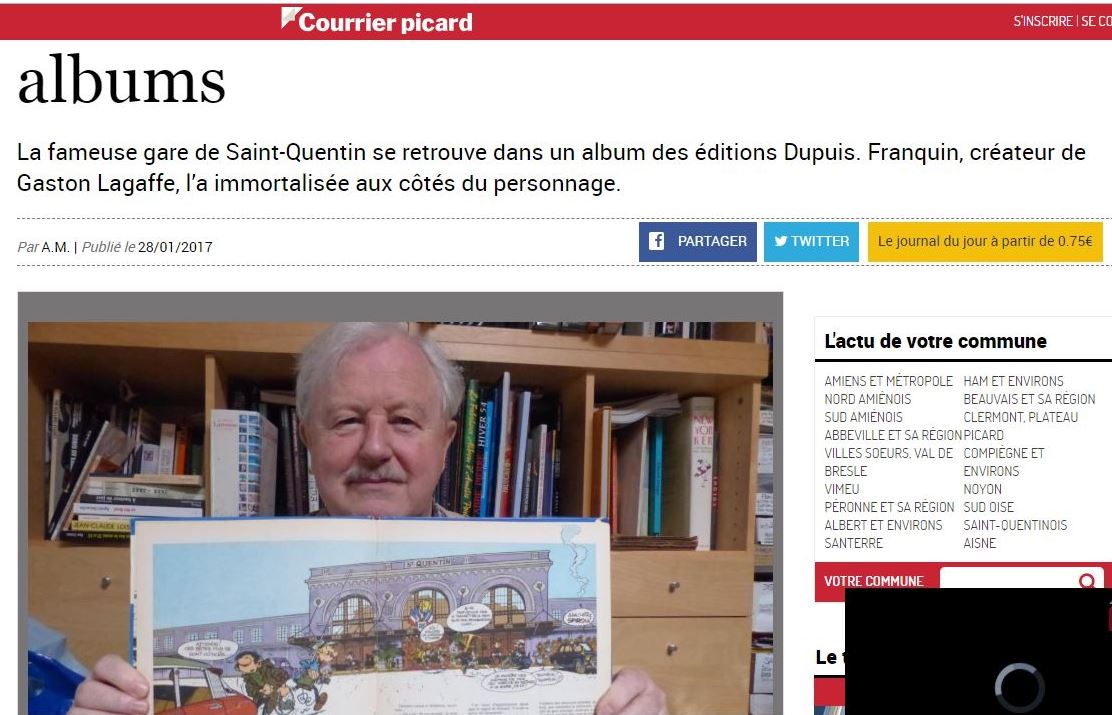The width and height of the screenshot is (1112, 715).
Task: Select the PÉRONNE ET SA RÉGION link
Action: tap(889, 507)
